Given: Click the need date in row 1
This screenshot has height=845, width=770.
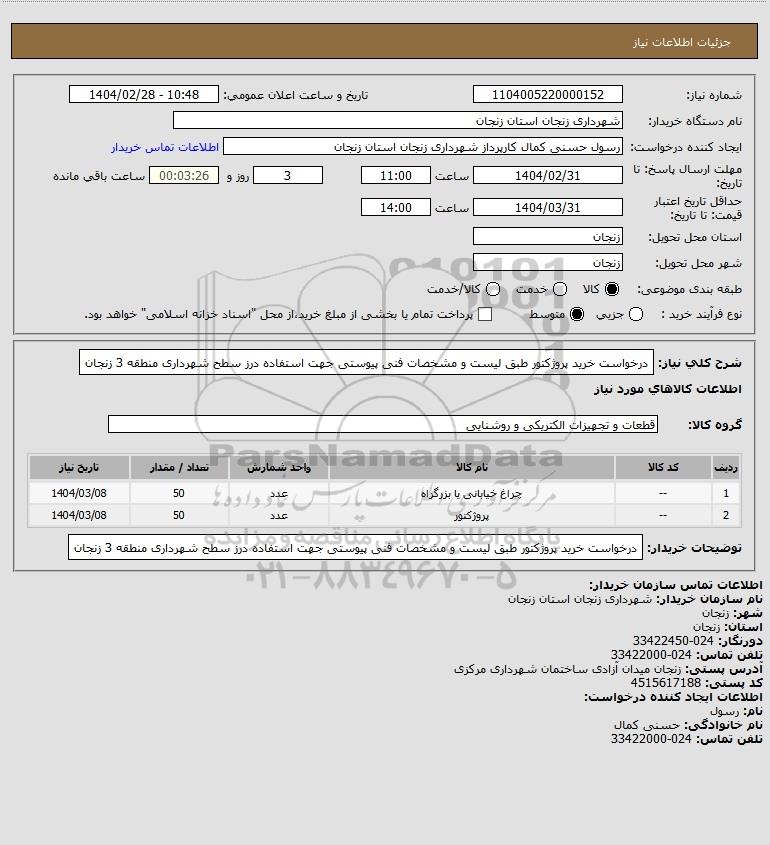Looking at the screenshot, I should click(79, 493).
